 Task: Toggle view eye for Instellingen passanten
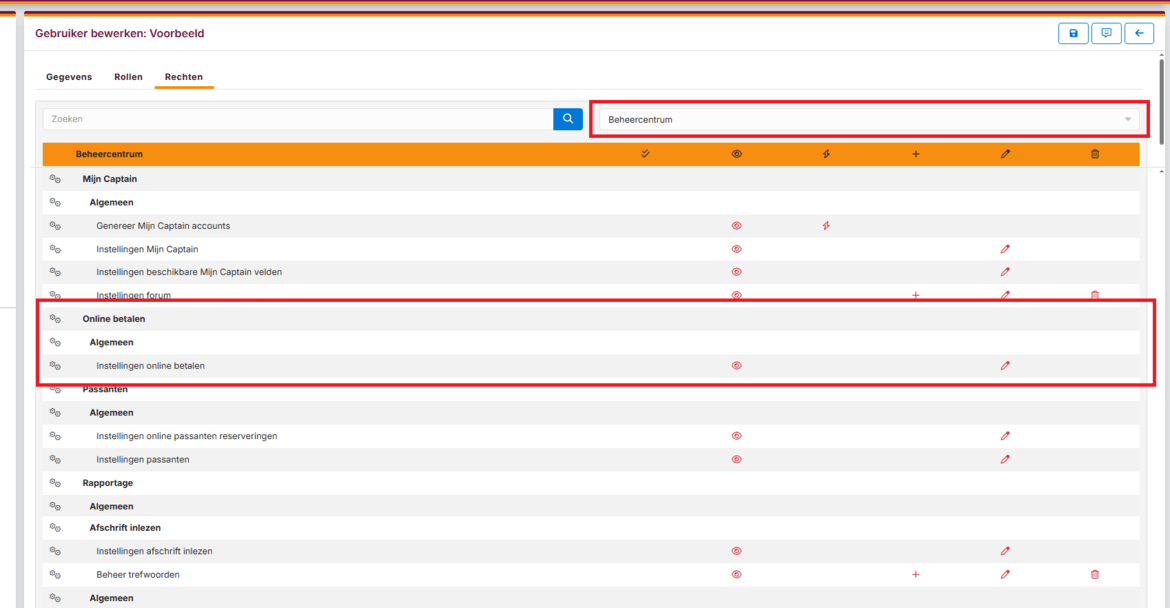(737, 460)
